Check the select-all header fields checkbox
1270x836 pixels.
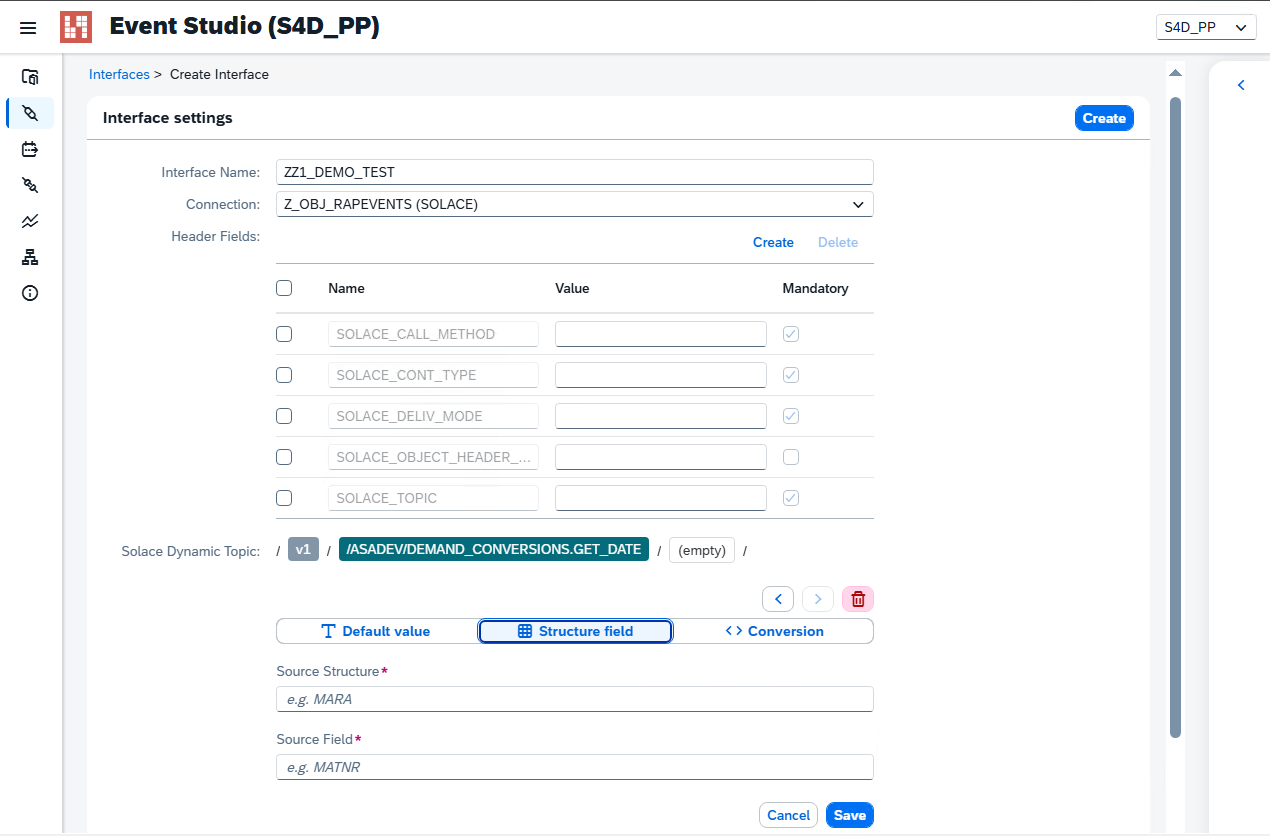(x=284, y=288)
